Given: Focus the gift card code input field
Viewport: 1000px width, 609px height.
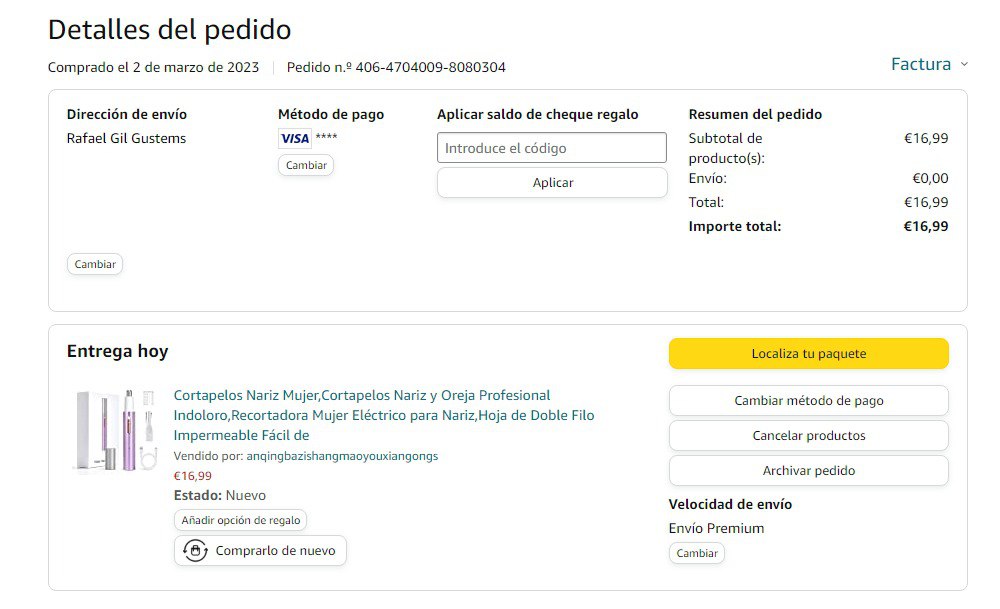Looking at the screenshot, I should click(x=551, y=148).
